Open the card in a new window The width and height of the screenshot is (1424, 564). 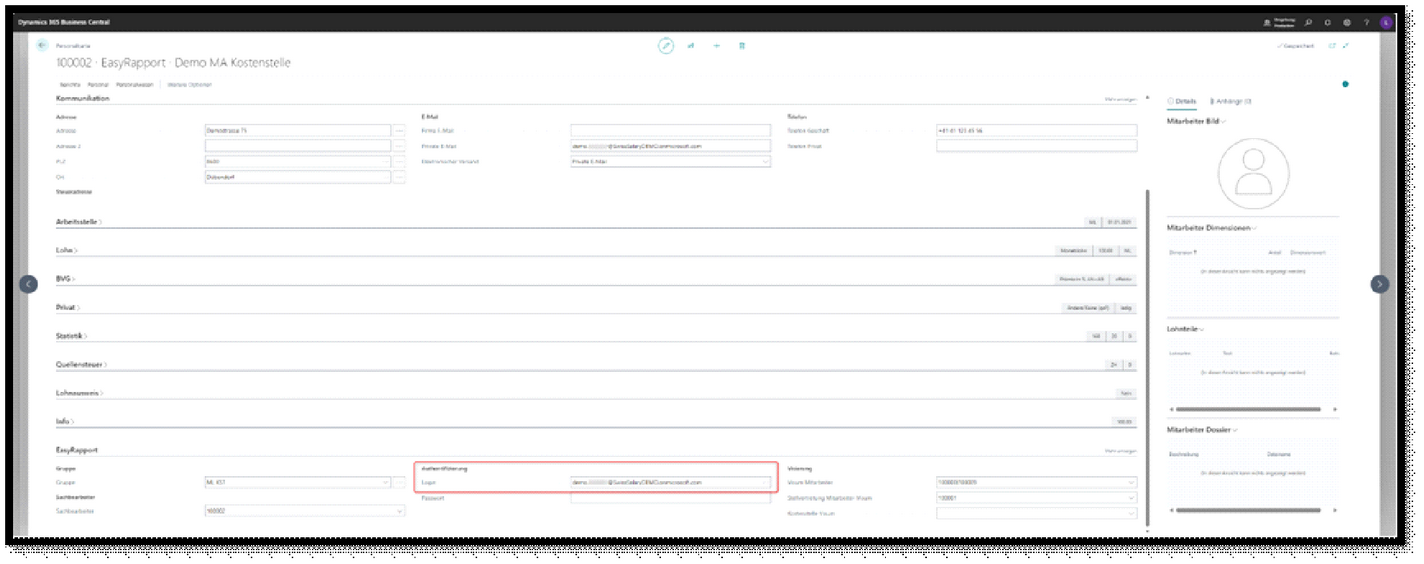[1331, 46]
